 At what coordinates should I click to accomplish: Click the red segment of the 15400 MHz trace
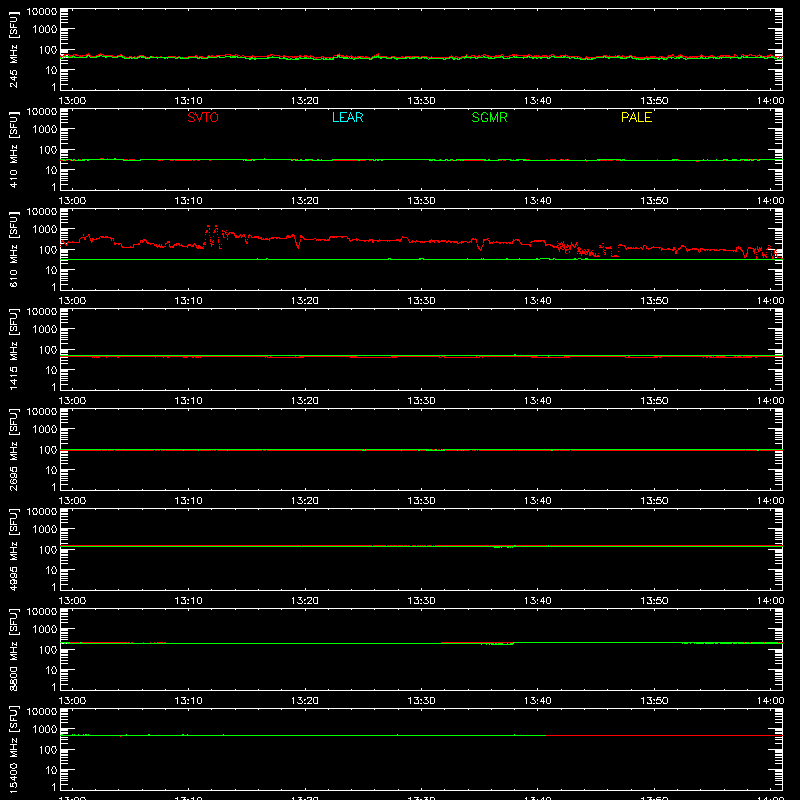click(664, 736)
